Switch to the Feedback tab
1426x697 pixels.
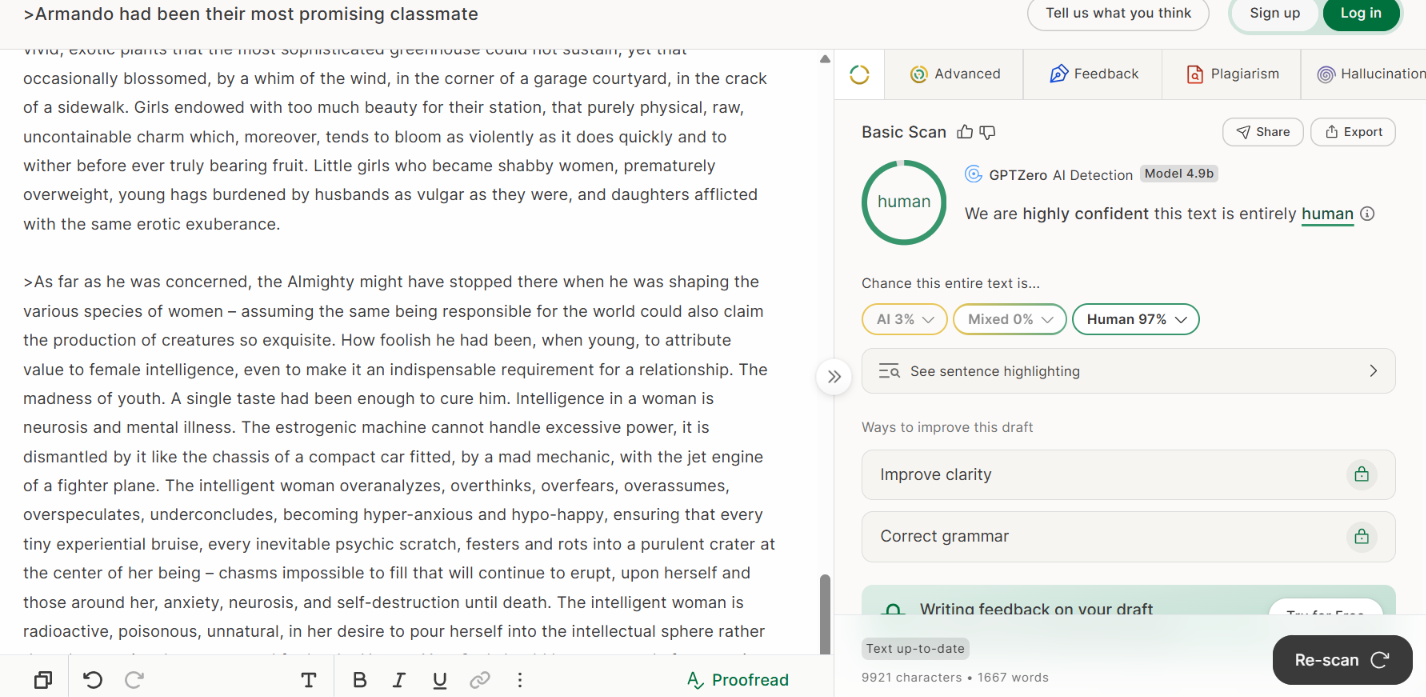click(x=1094, y=74)
